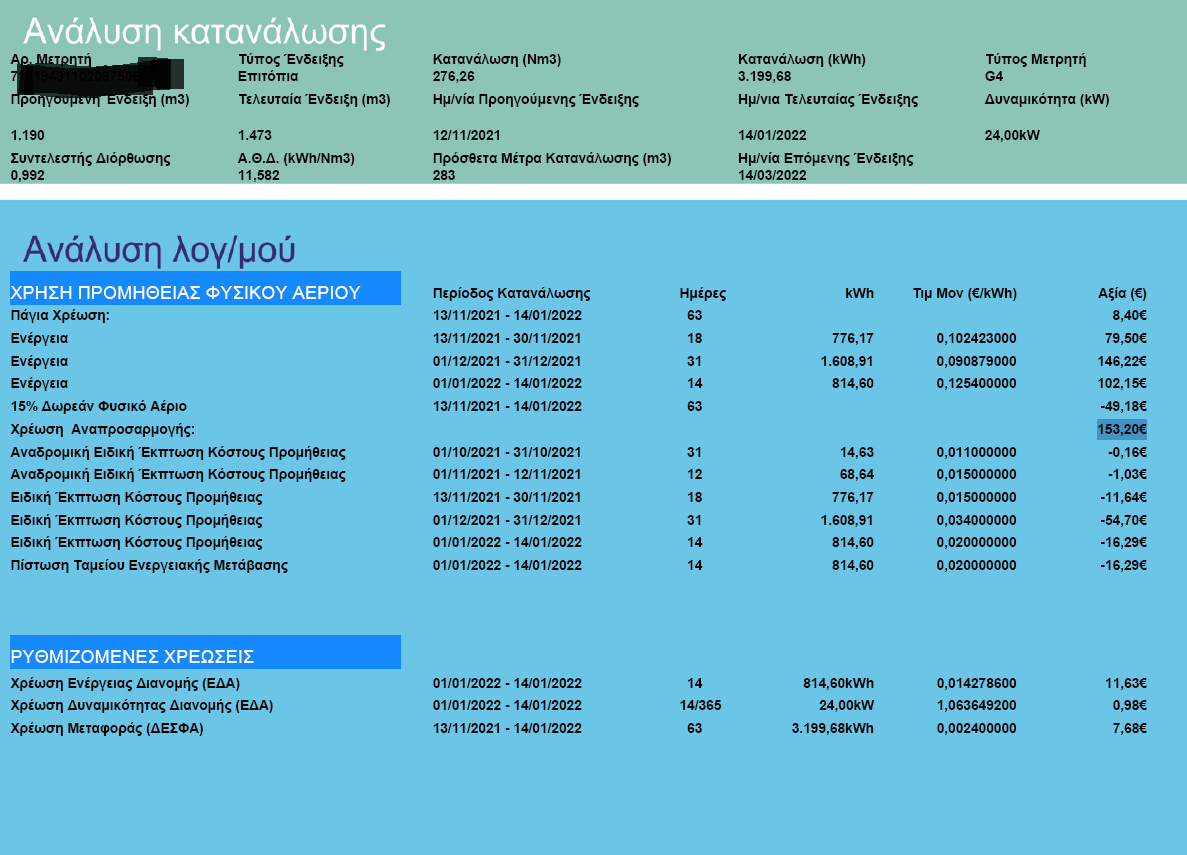Click the unit price 0,102423000
This screenshot has width=1187, height=855.
click(x=977, y=339)
